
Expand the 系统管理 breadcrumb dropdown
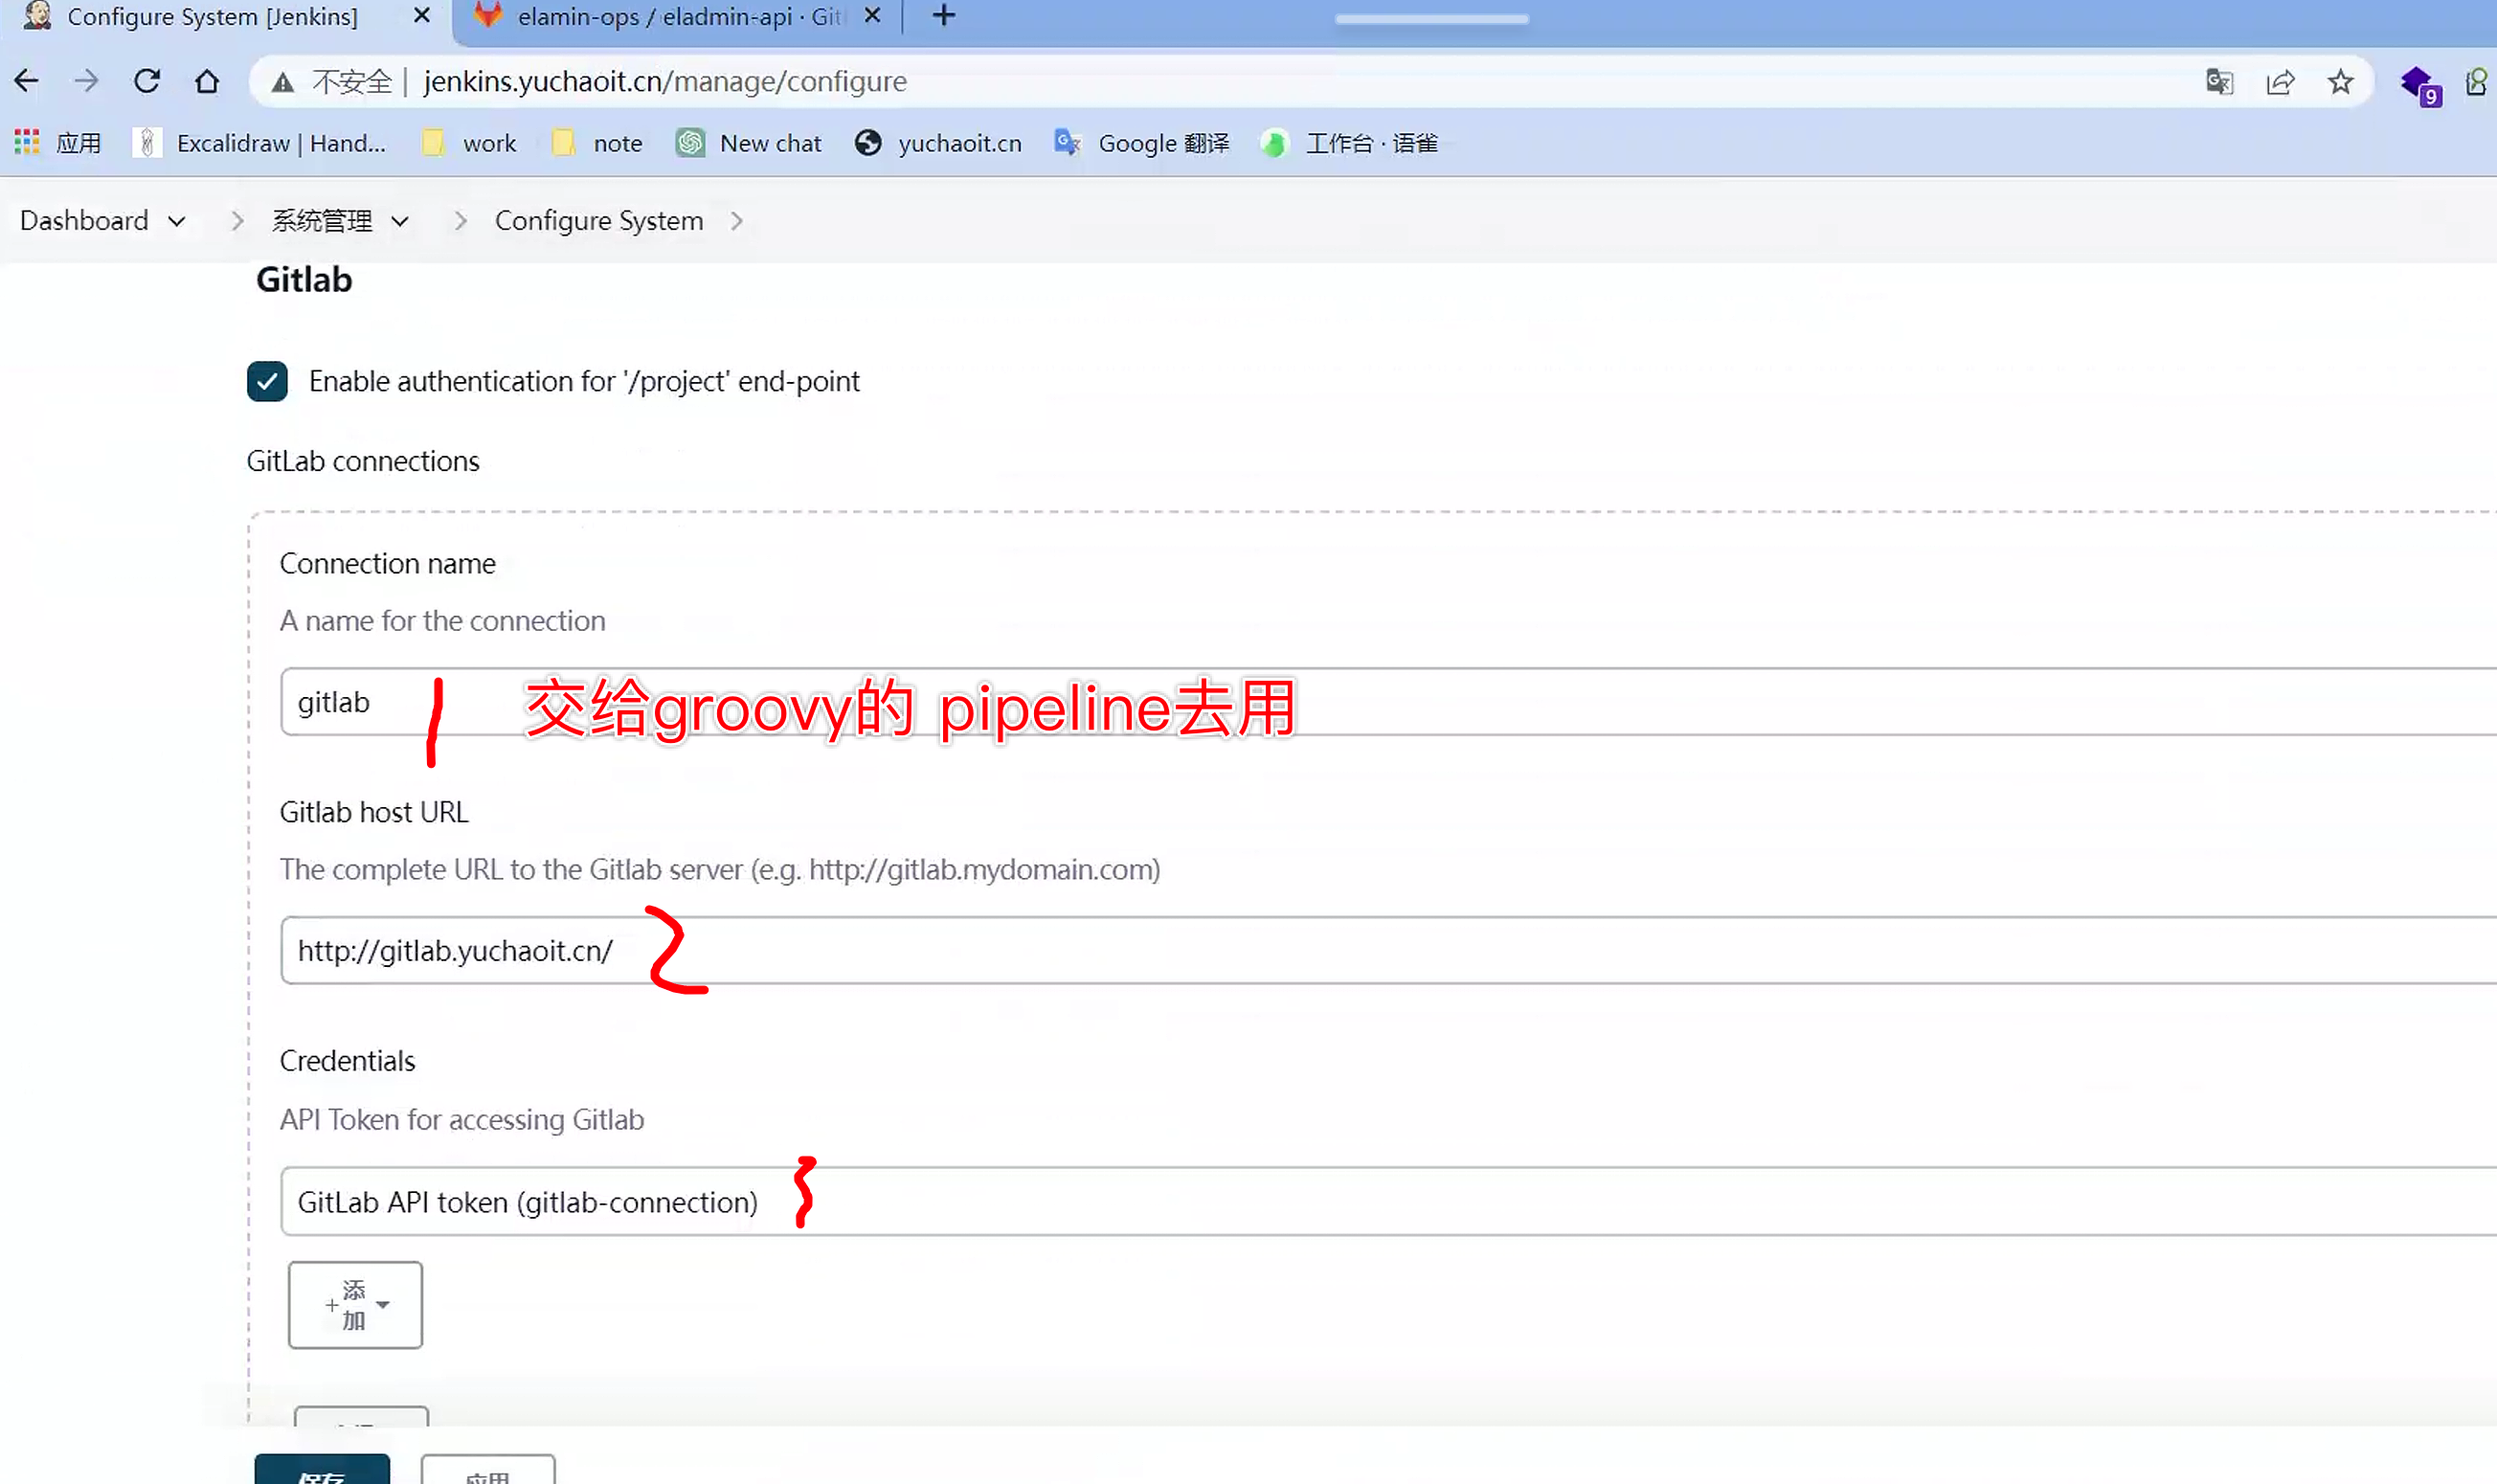pos(400,221)
